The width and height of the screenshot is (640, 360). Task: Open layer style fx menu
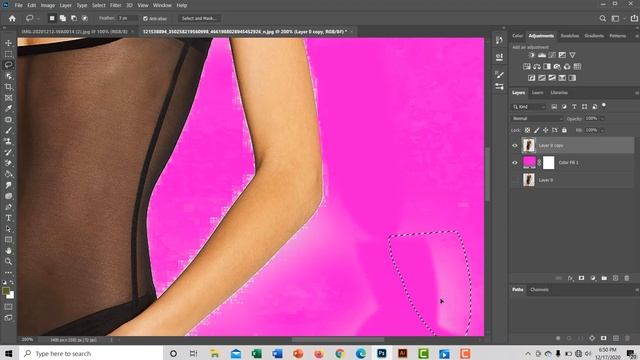pos(570,278)
